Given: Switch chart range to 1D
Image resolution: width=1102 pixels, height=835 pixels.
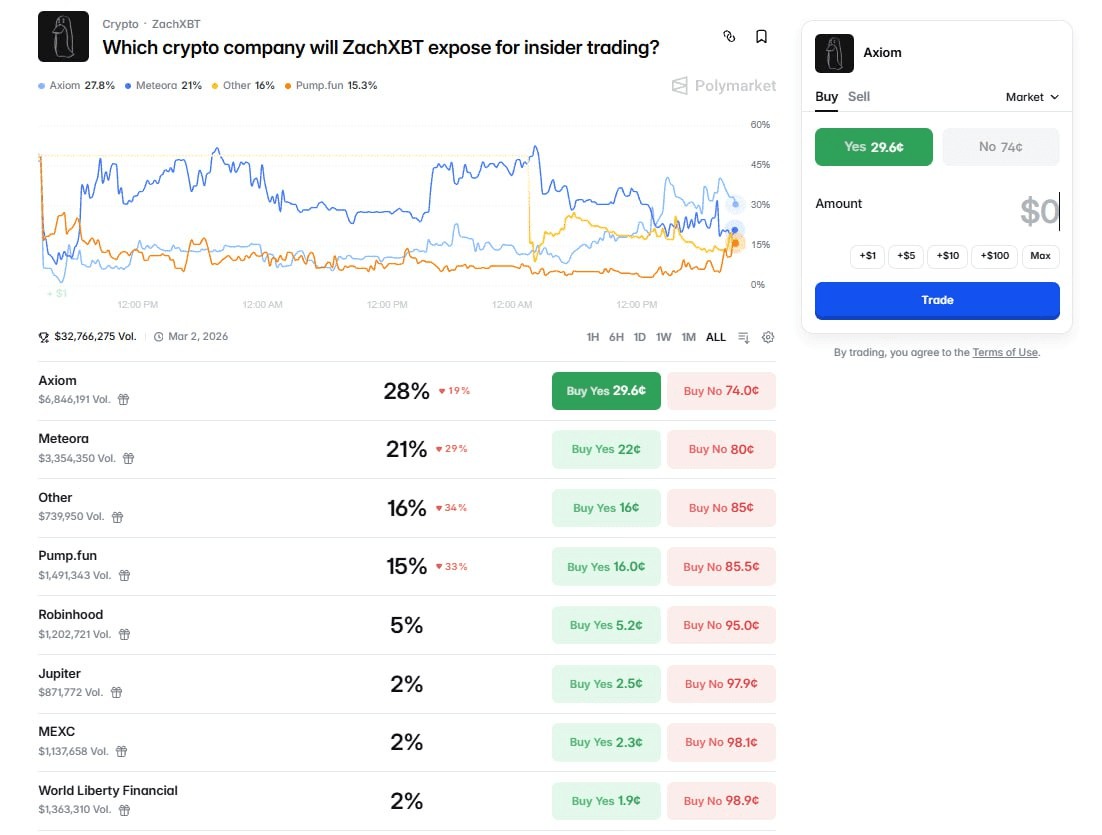Looking at the screenshot, I should point(640,337).
